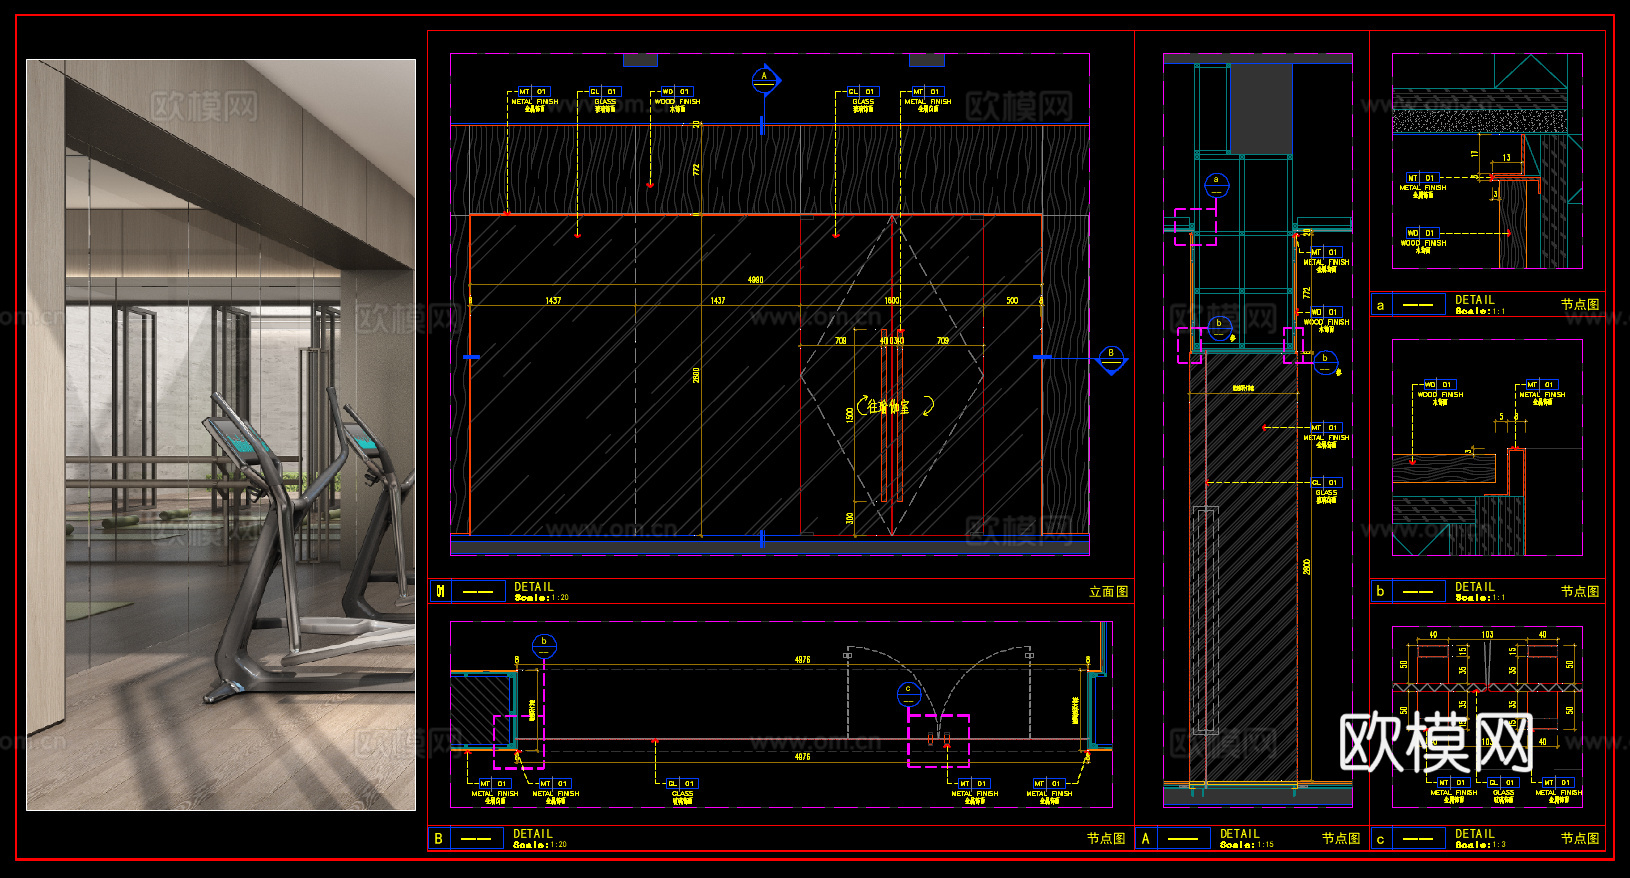Select the Scale 1:3 DETAIL title
Viewport: 1630px width, 878px height.
click(1480, 838)
